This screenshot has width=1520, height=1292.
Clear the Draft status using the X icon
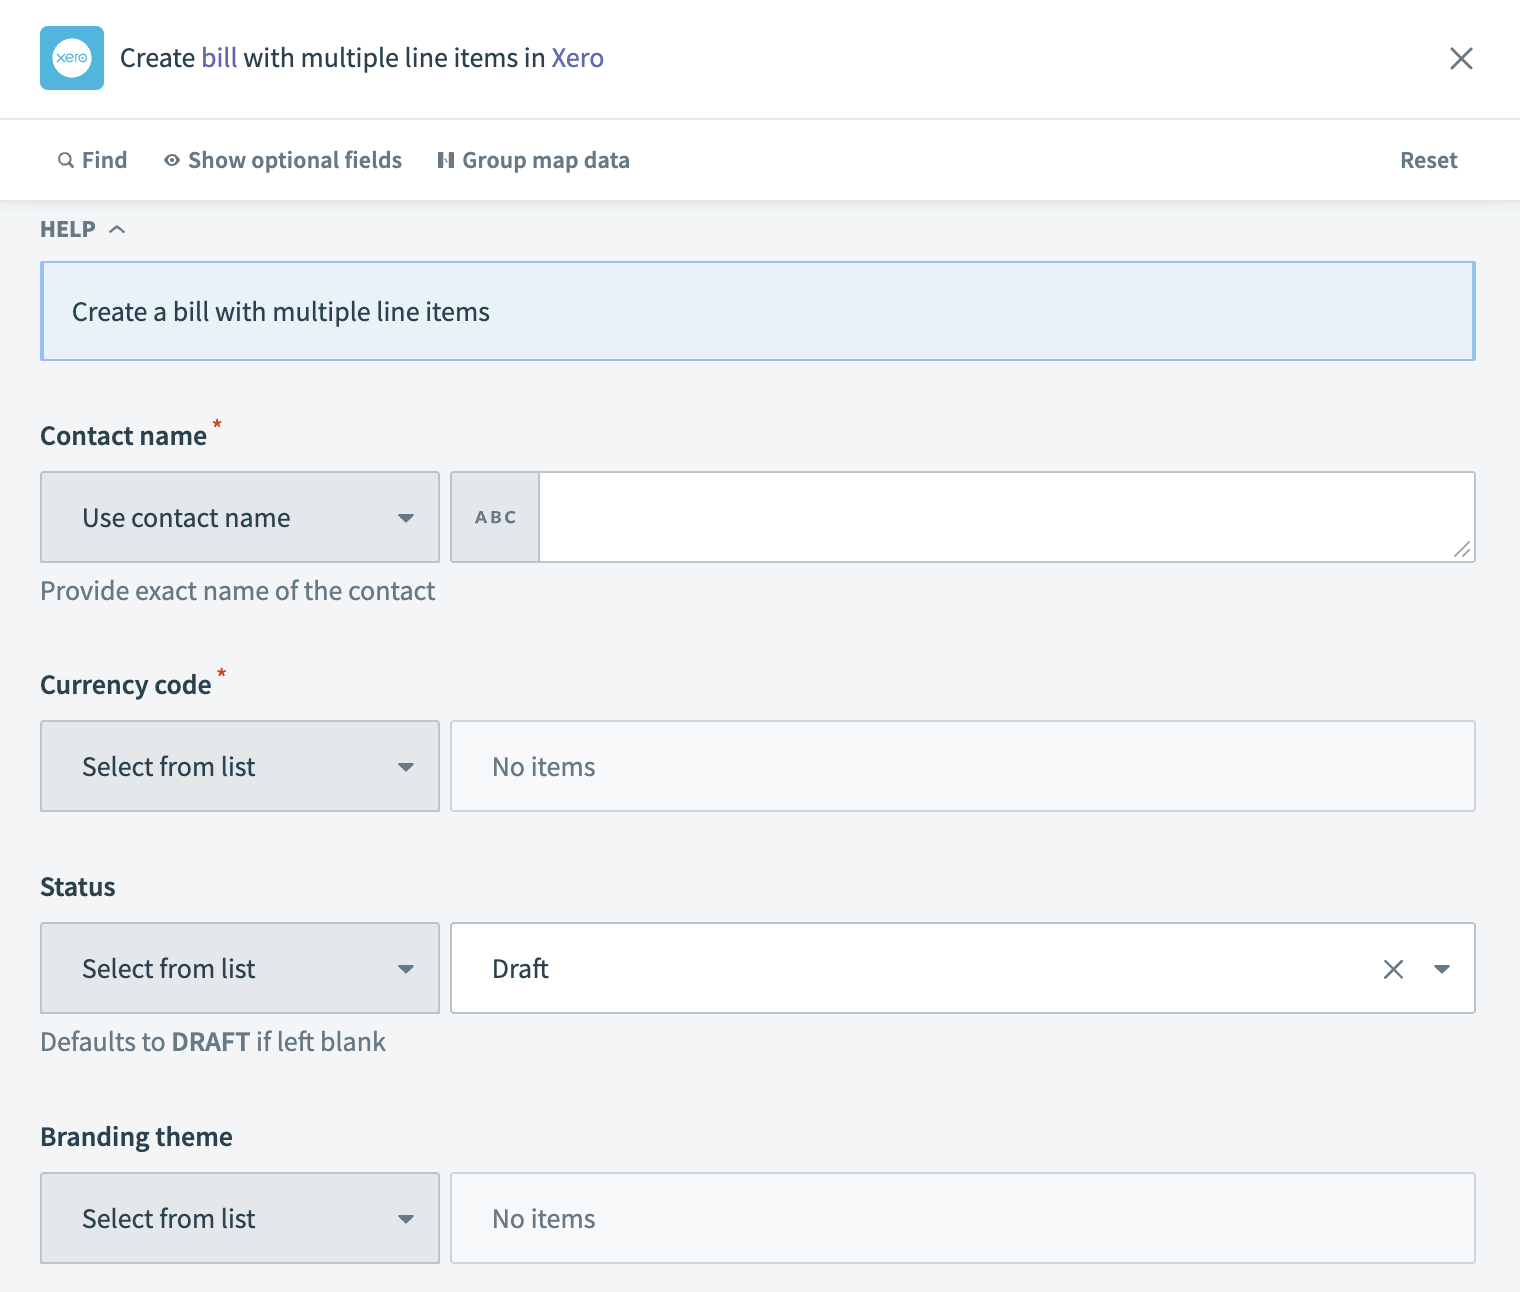1393,968
